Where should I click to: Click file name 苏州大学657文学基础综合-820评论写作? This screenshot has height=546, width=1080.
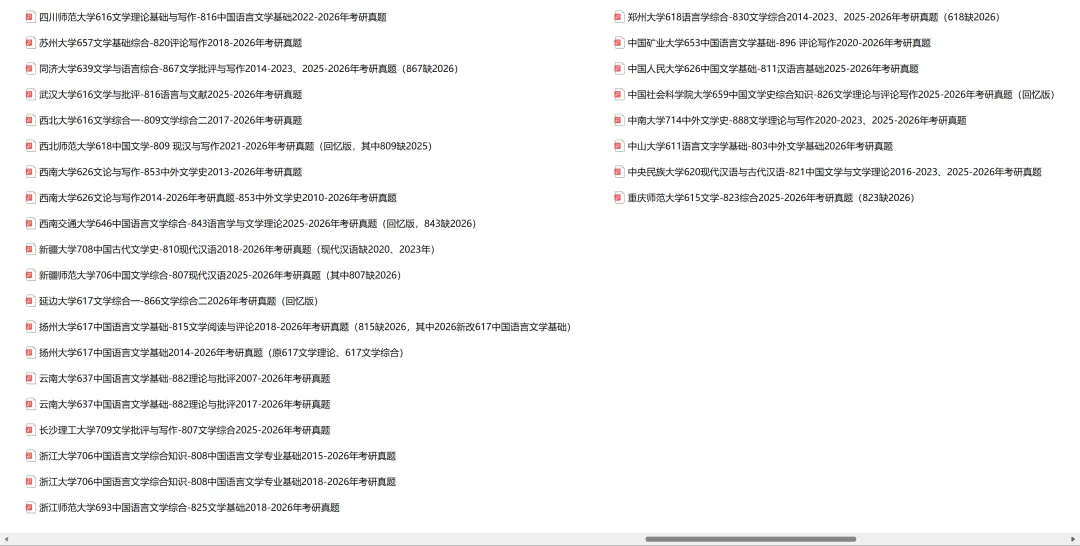[171, 43]
